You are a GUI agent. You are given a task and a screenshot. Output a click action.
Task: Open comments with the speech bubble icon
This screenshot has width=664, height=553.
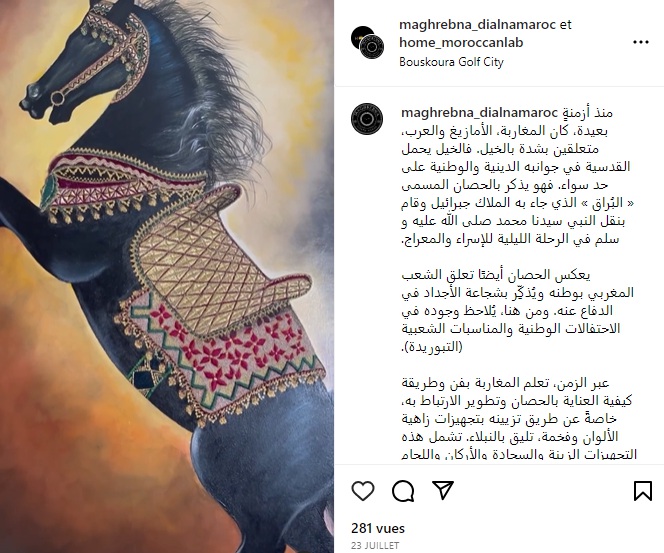point(403,491)
